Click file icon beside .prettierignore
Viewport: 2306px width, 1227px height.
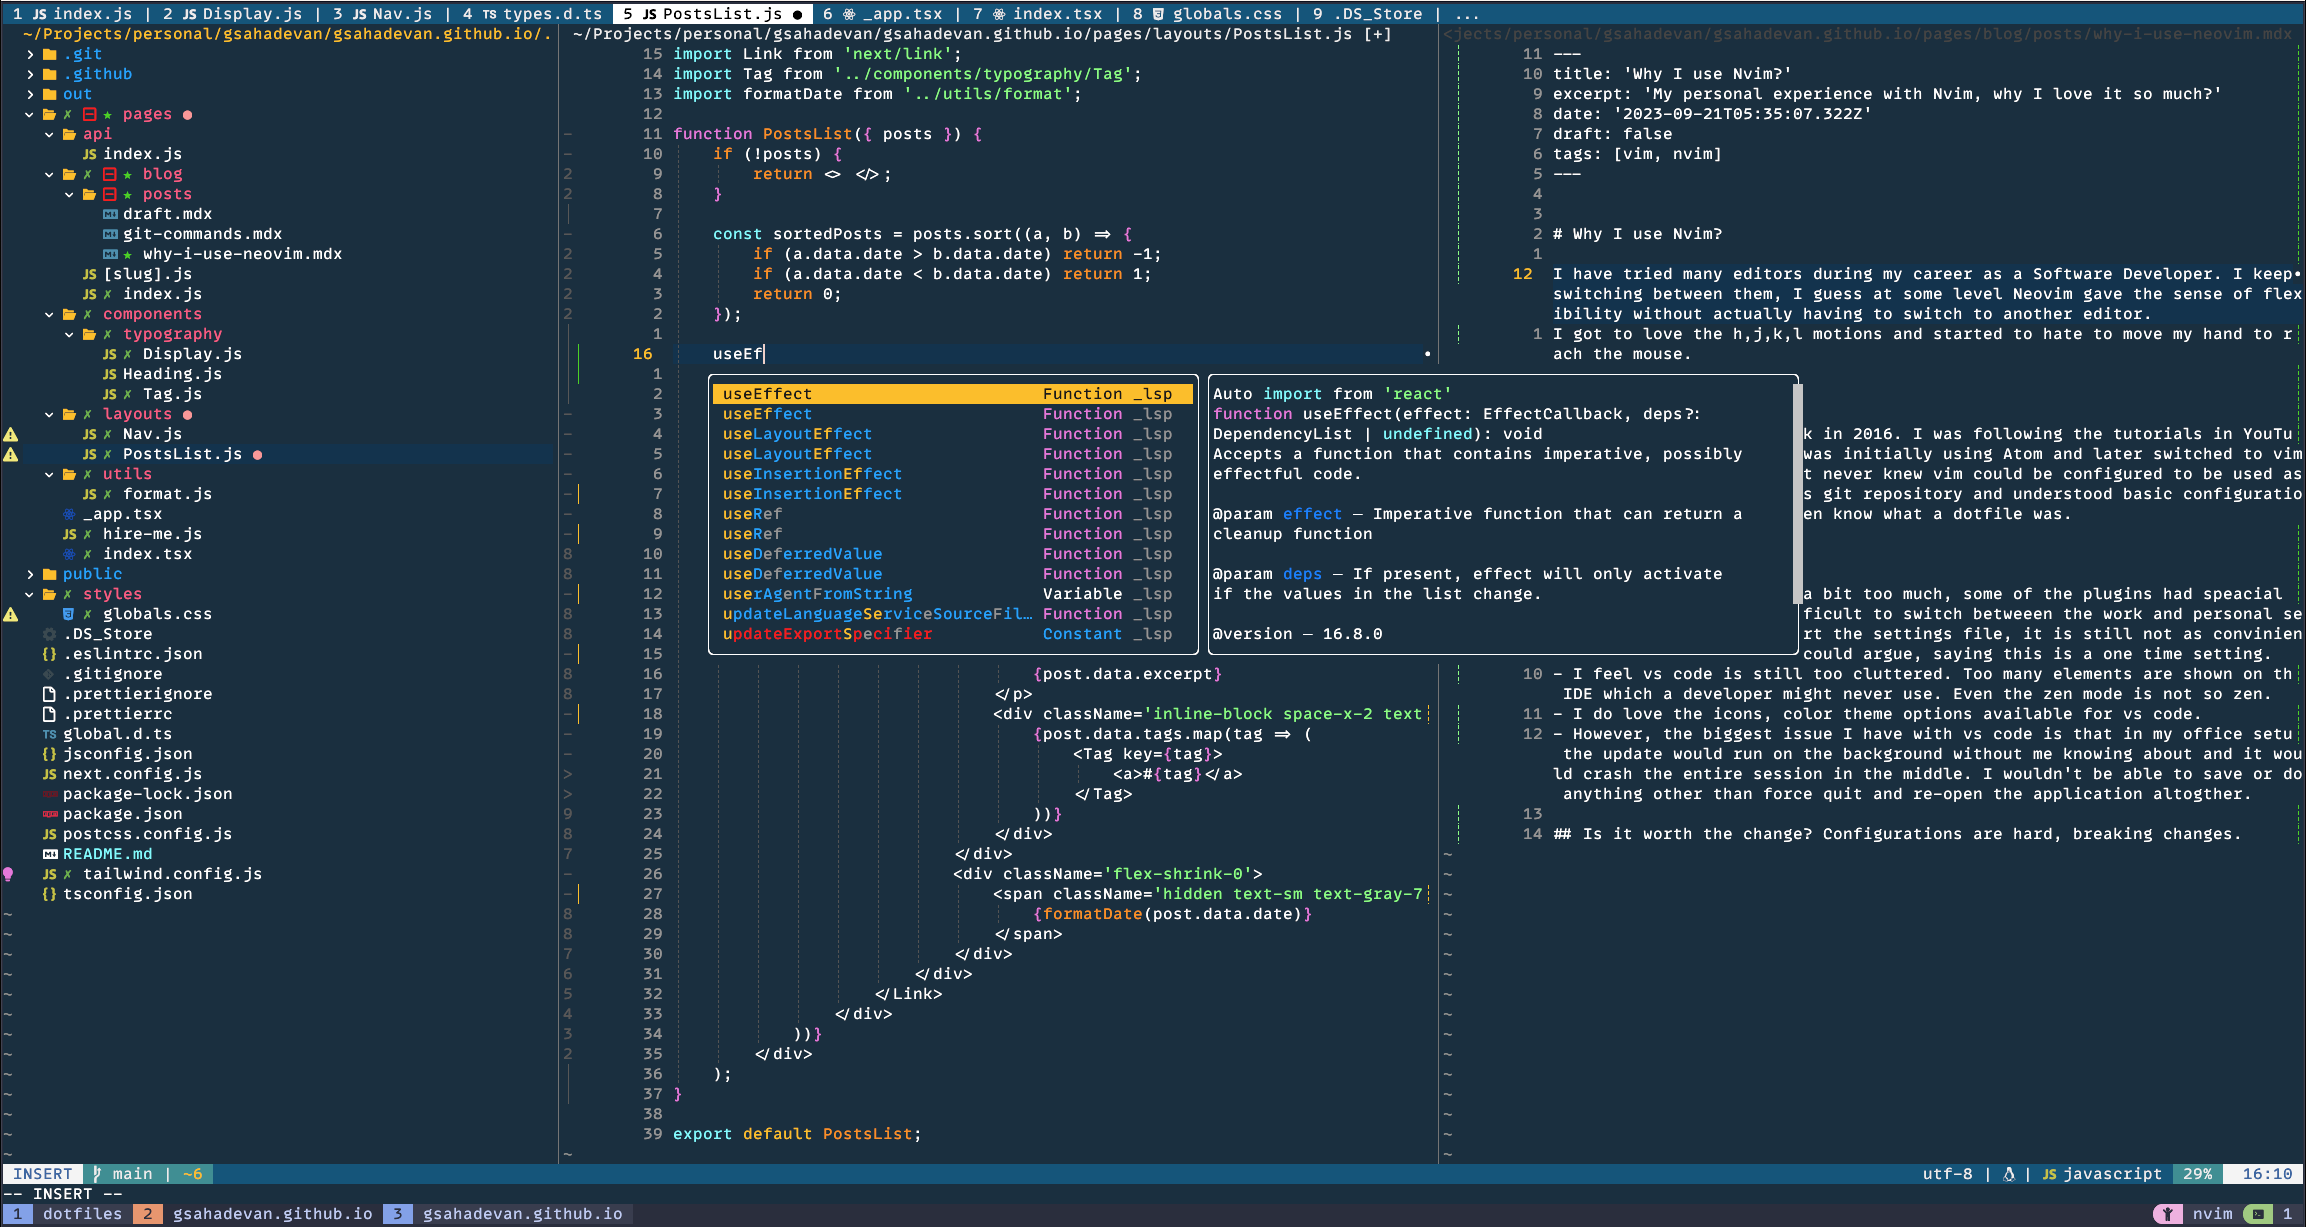(x=49, y=694)
